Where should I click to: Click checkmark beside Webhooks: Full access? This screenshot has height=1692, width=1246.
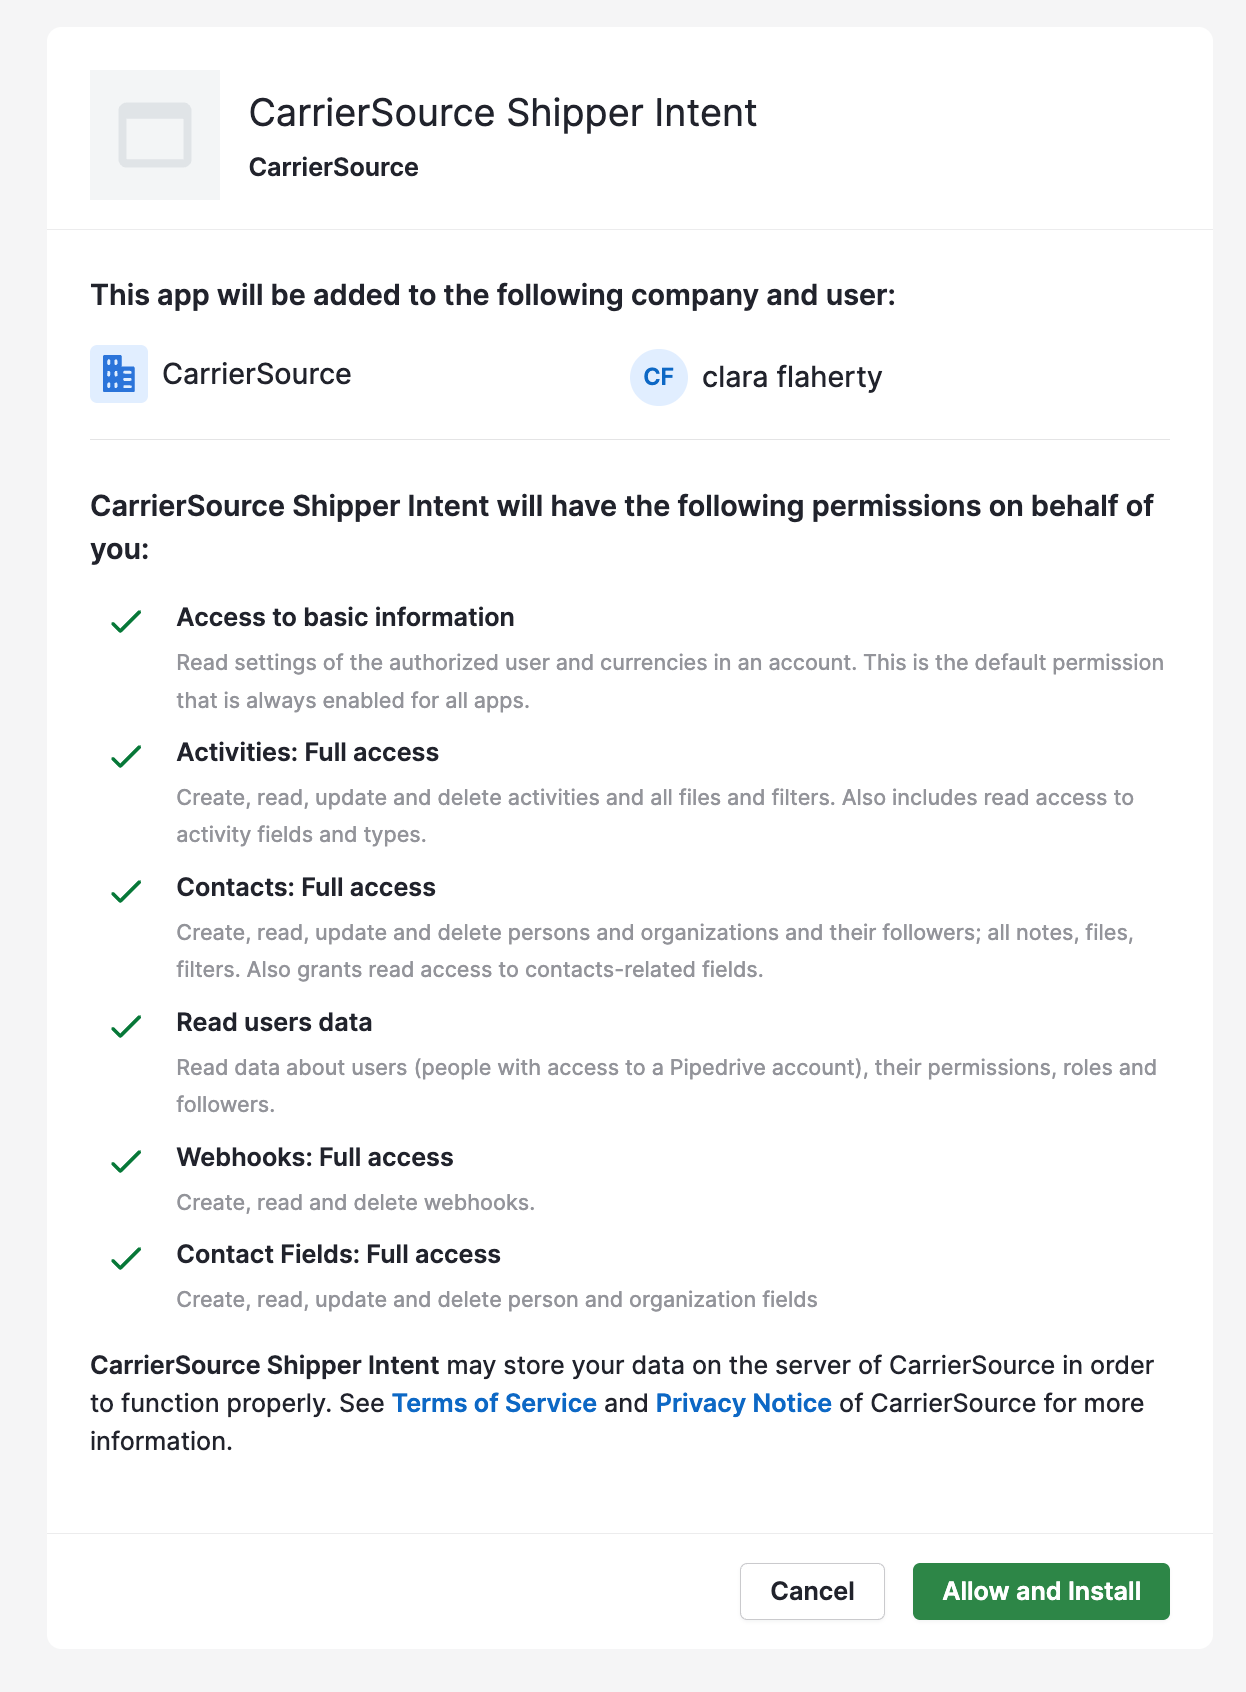(126, 1161)
